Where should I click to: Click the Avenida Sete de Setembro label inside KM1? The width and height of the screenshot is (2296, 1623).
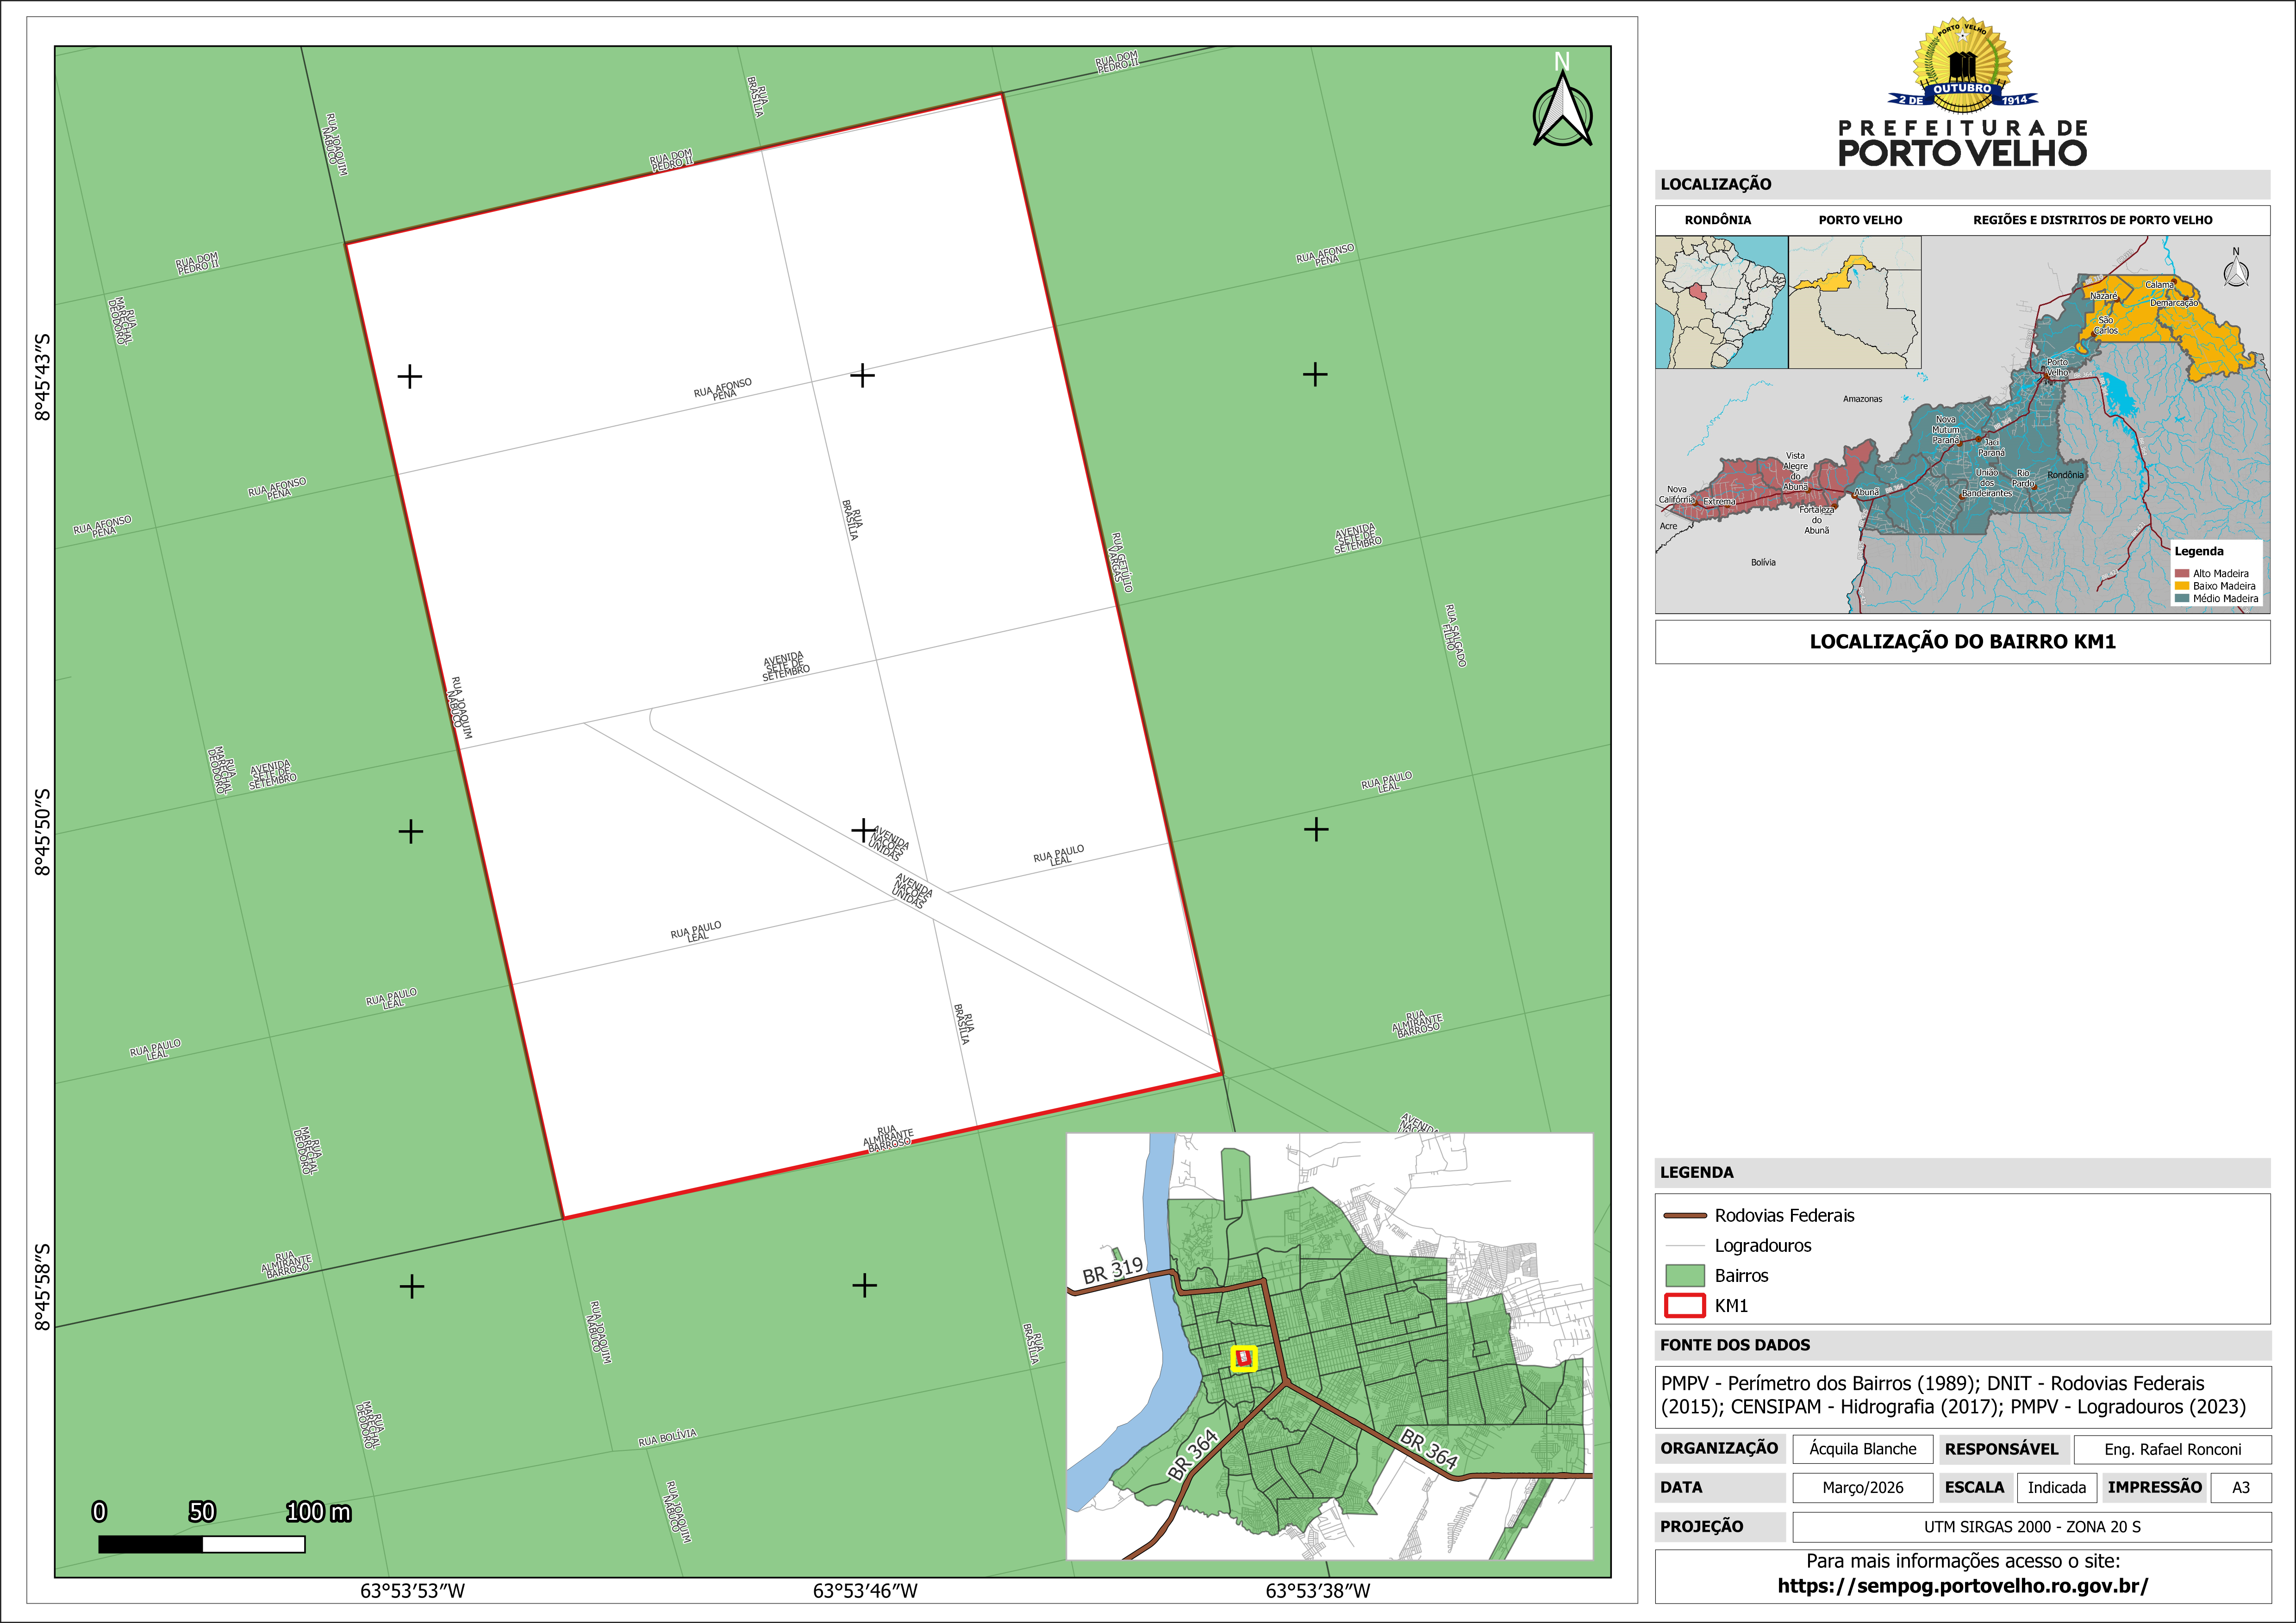tap(785, 667)
